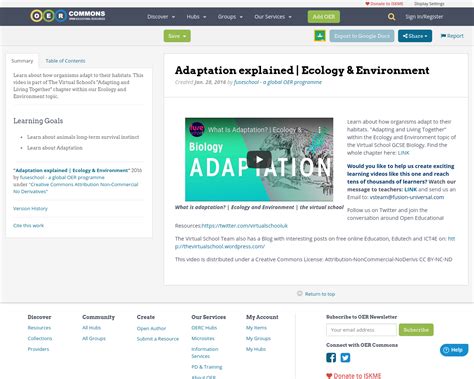Open footer Resources link
The height and width of the screenshot is (379, 474).
[39, 328]
